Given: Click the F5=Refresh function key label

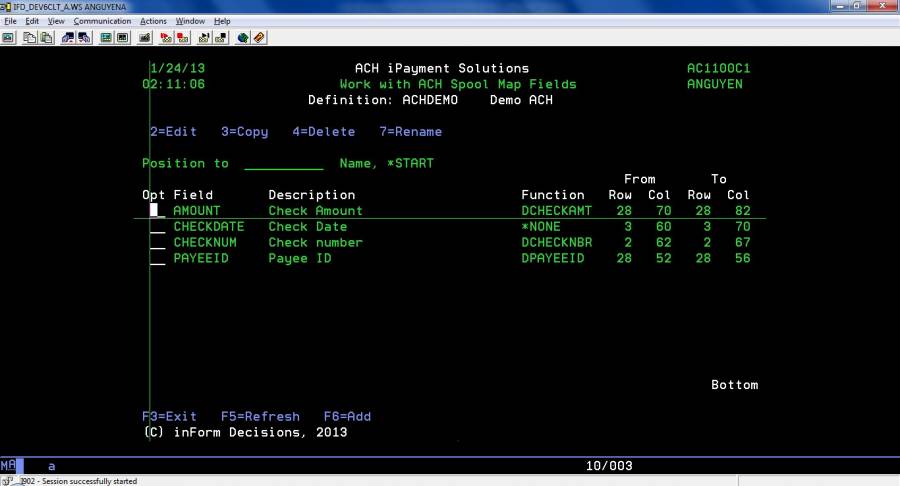Looking at the screenshot, I should (259, 417).
